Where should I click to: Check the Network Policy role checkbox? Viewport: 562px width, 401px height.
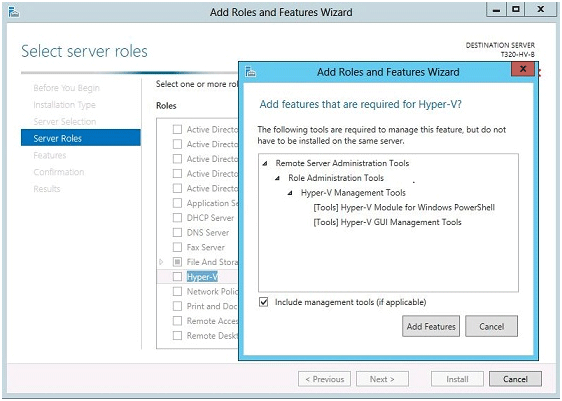tap(177, 291)
